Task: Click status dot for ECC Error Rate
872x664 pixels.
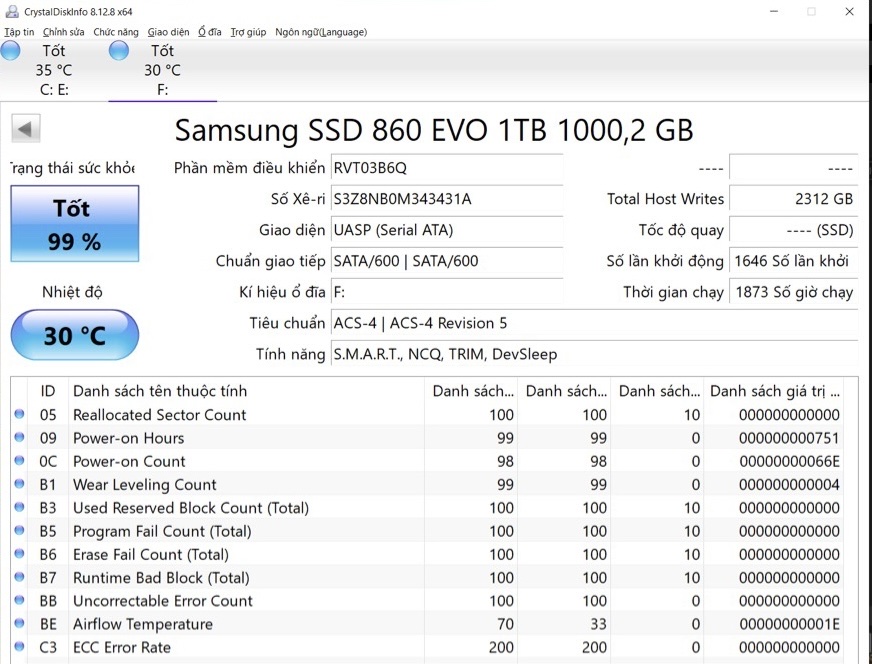Action: [x=19, y=646]
